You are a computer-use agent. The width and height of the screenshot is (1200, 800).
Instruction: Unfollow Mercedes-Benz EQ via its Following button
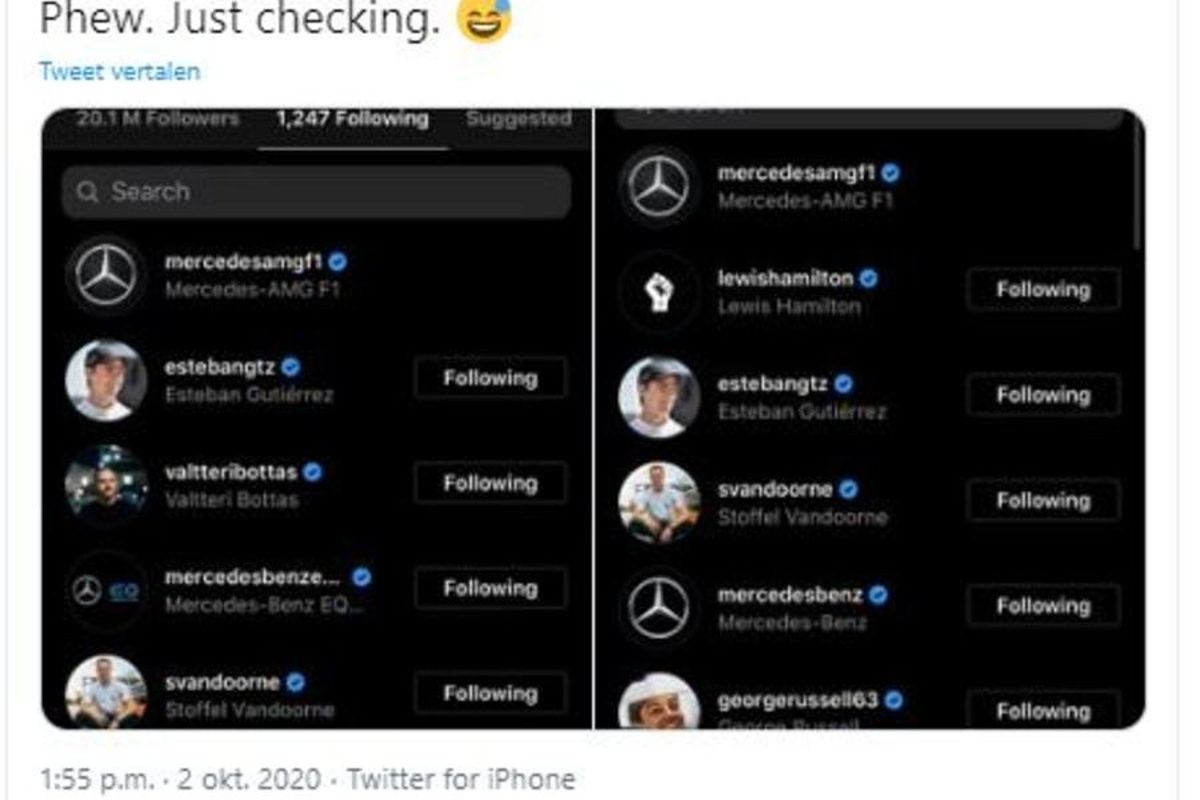pos(490,588)
